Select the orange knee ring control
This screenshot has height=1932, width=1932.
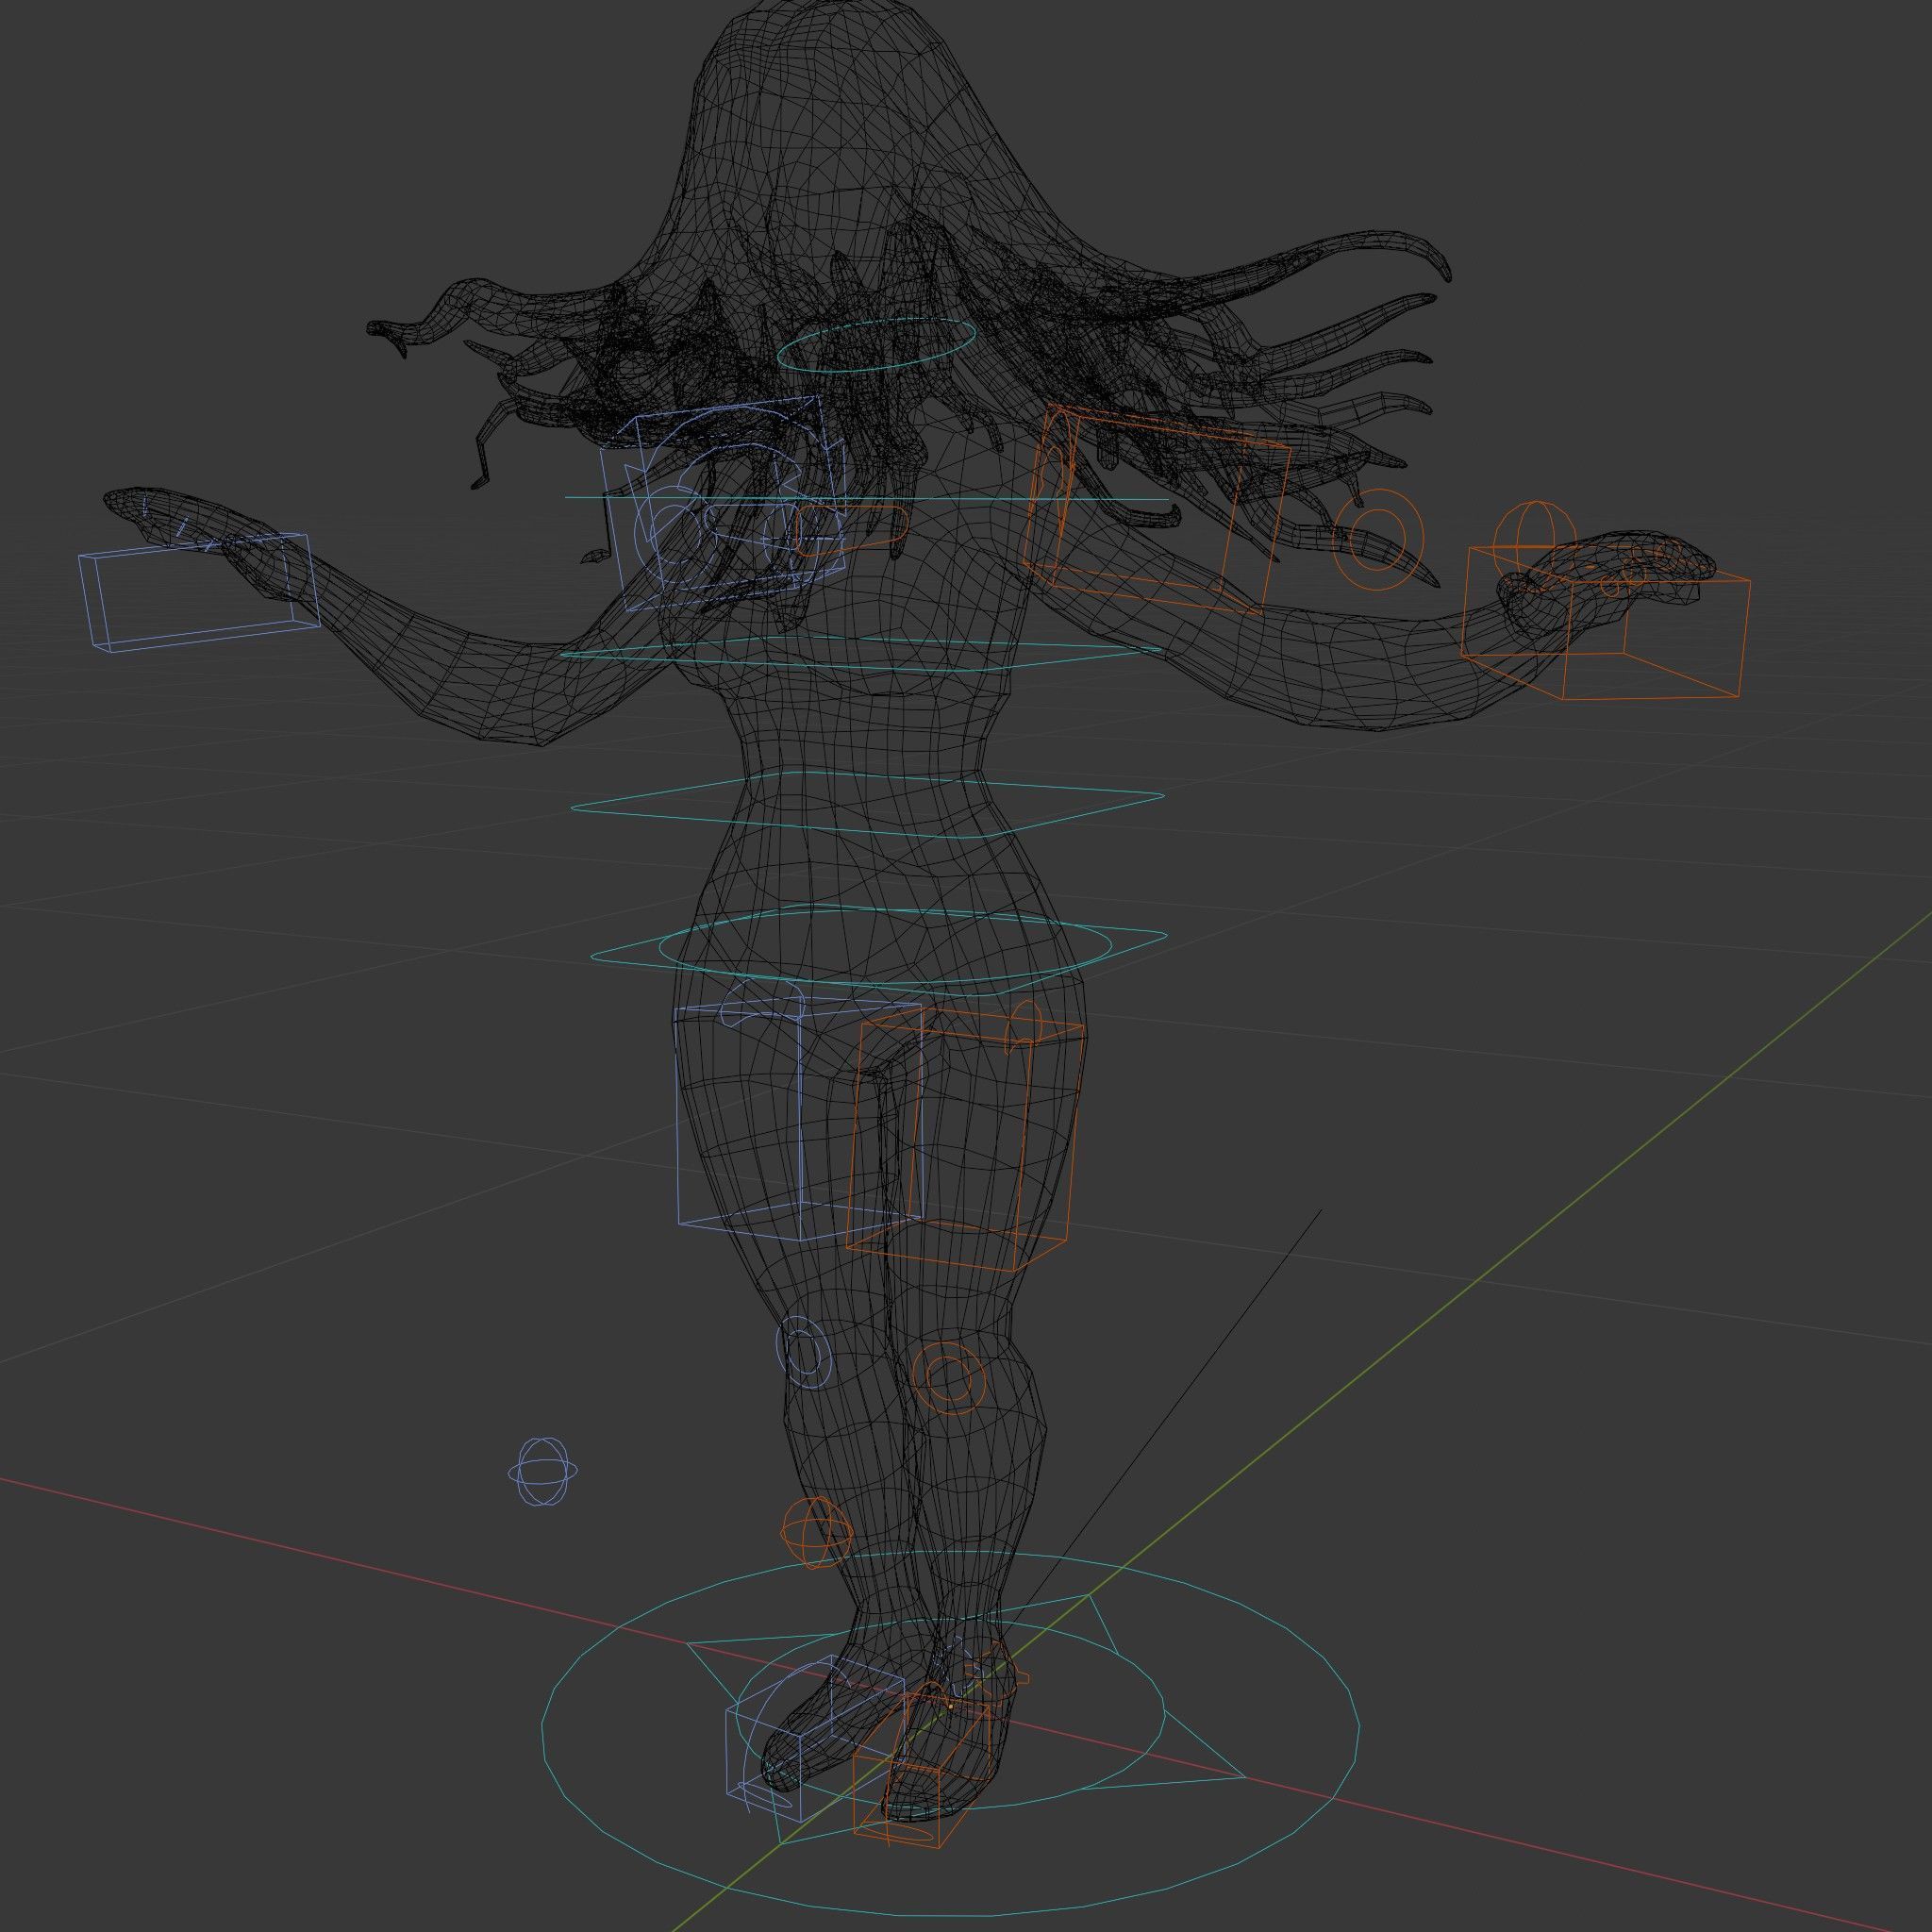[948, 1377]
